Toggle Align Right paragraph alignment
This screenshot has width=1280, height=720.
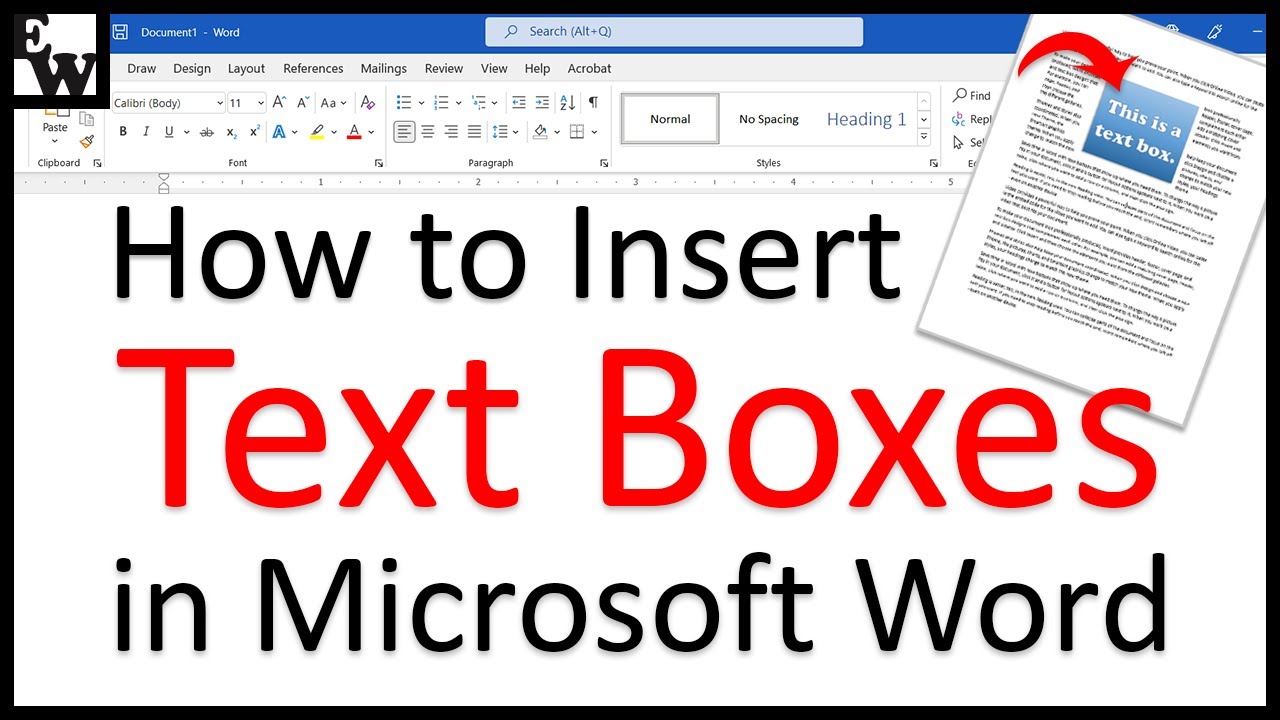click(x=451, y=132)
